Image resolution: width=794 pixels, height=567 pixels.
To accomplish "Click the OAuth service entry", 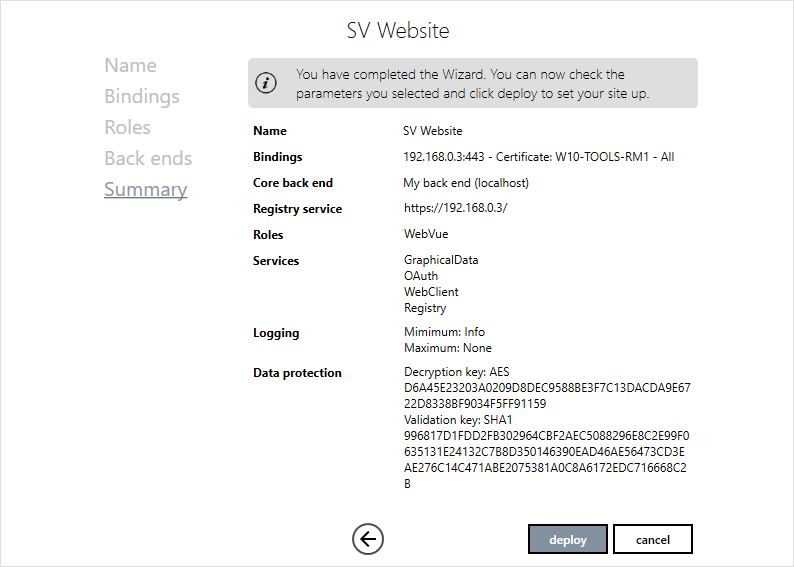I will (420, 276).
